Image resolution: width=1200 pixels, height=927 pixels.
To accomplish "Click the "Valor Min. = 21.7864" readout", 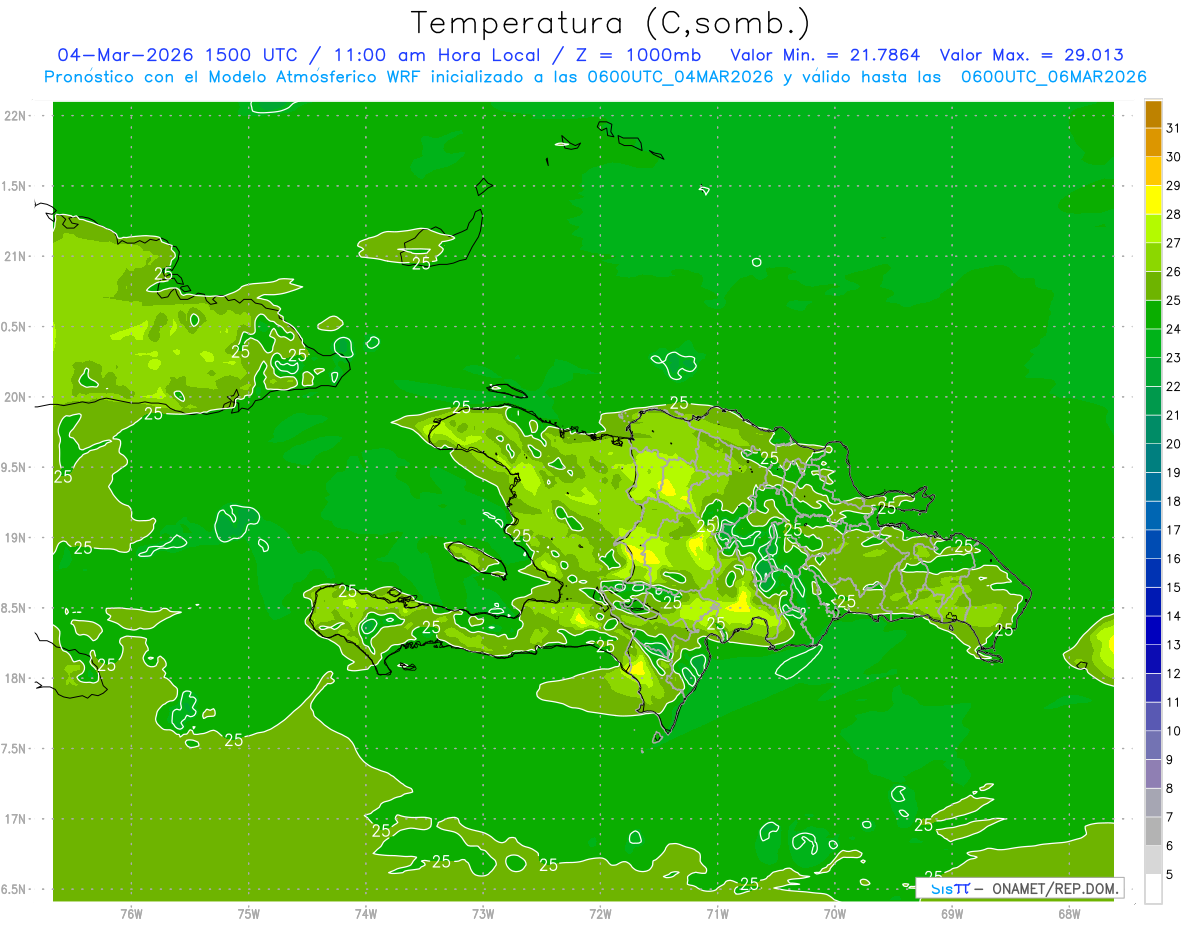I will point(825,55).
